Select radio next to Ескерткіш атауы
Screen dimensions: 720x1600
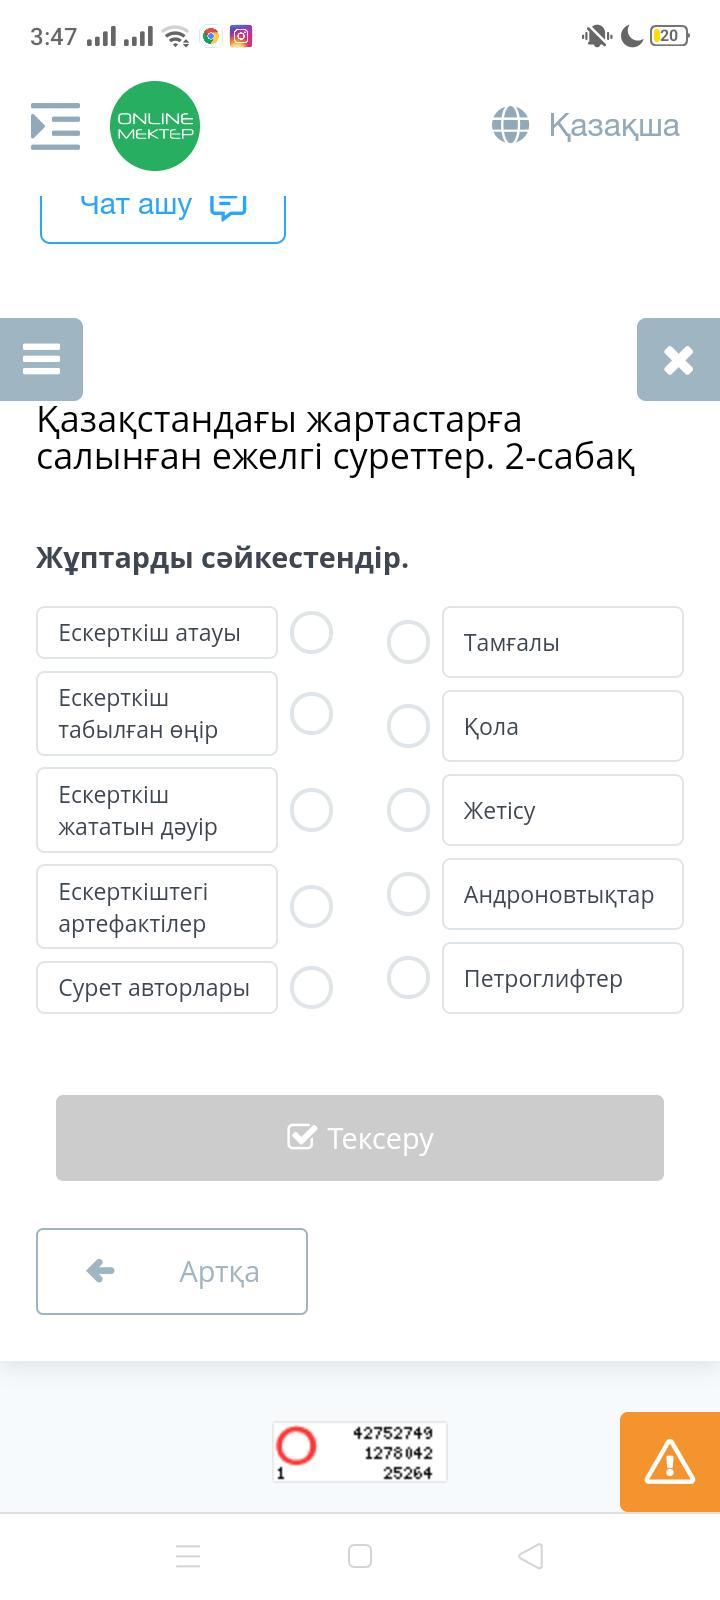point(311,633)
